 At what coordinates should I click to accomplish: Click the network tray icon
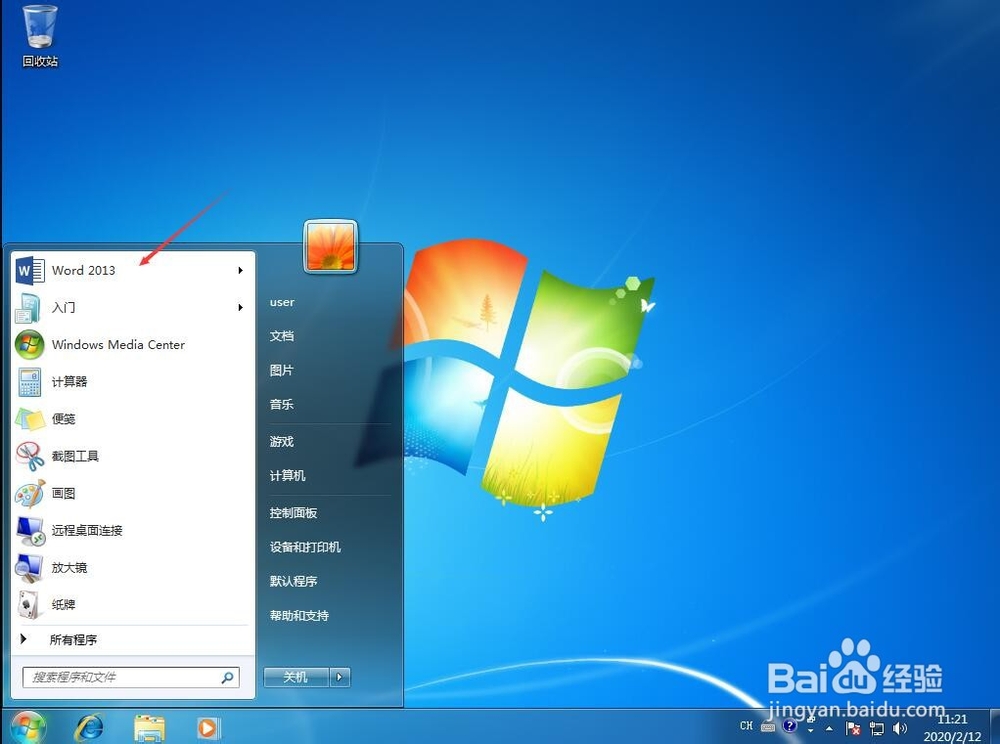(877, 728)
